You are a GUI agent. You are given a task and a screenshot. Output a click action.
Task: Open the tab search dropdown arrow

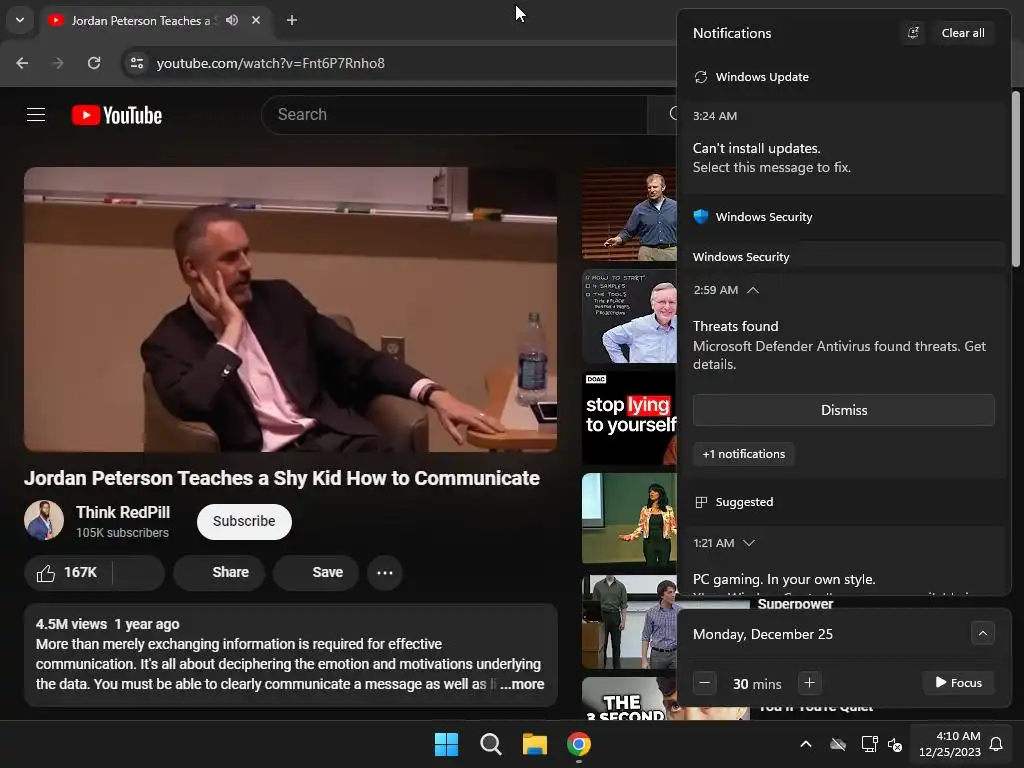click(x=20, y=20)
